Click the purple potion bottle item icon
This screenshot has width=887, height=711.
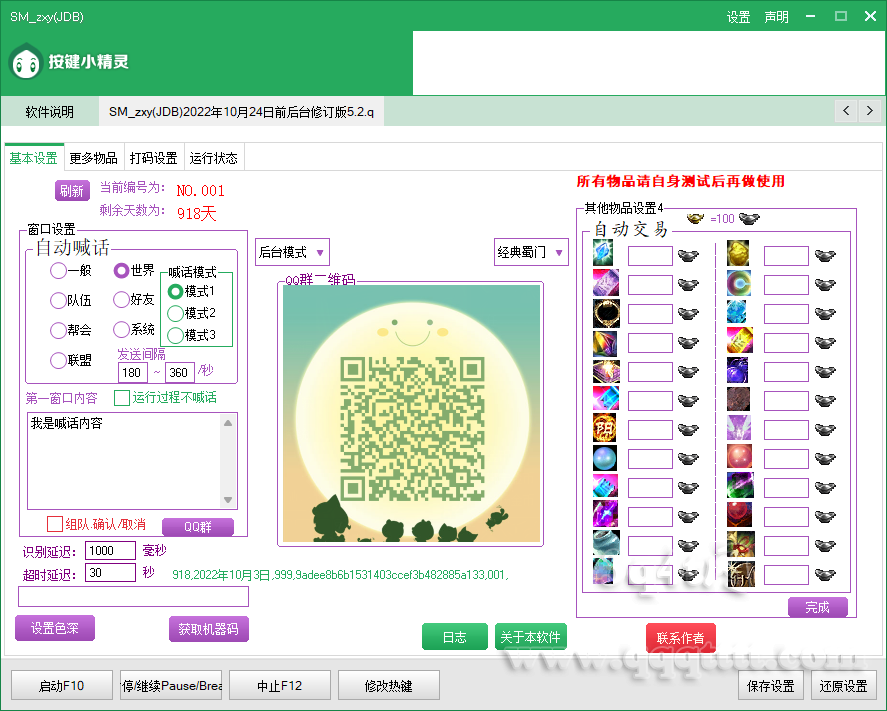738,370
